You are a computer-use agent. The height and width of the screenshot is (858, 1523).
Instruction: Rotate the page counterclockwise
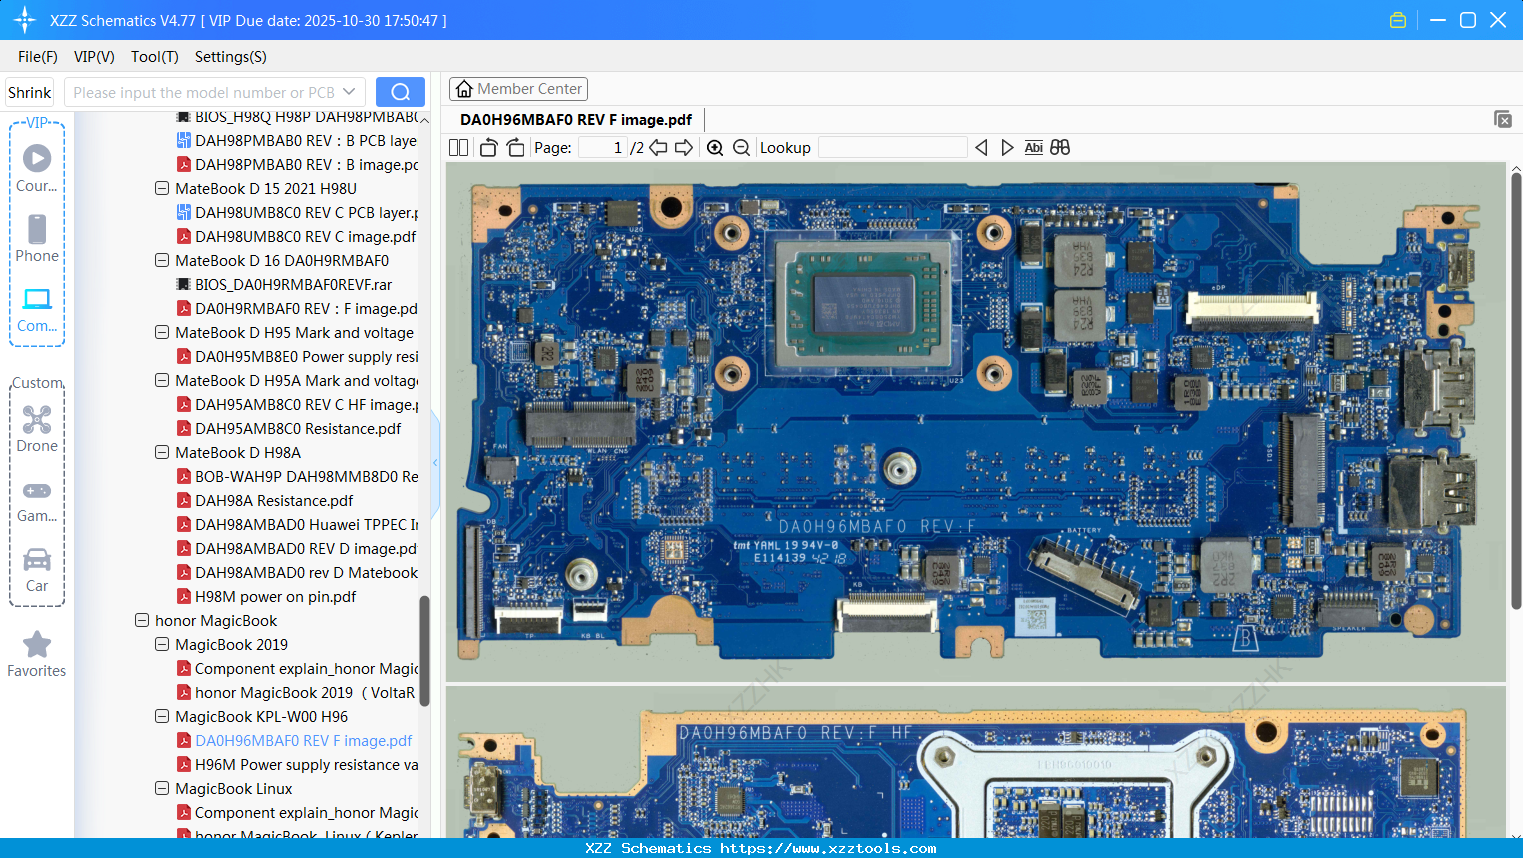coord(488,148)
